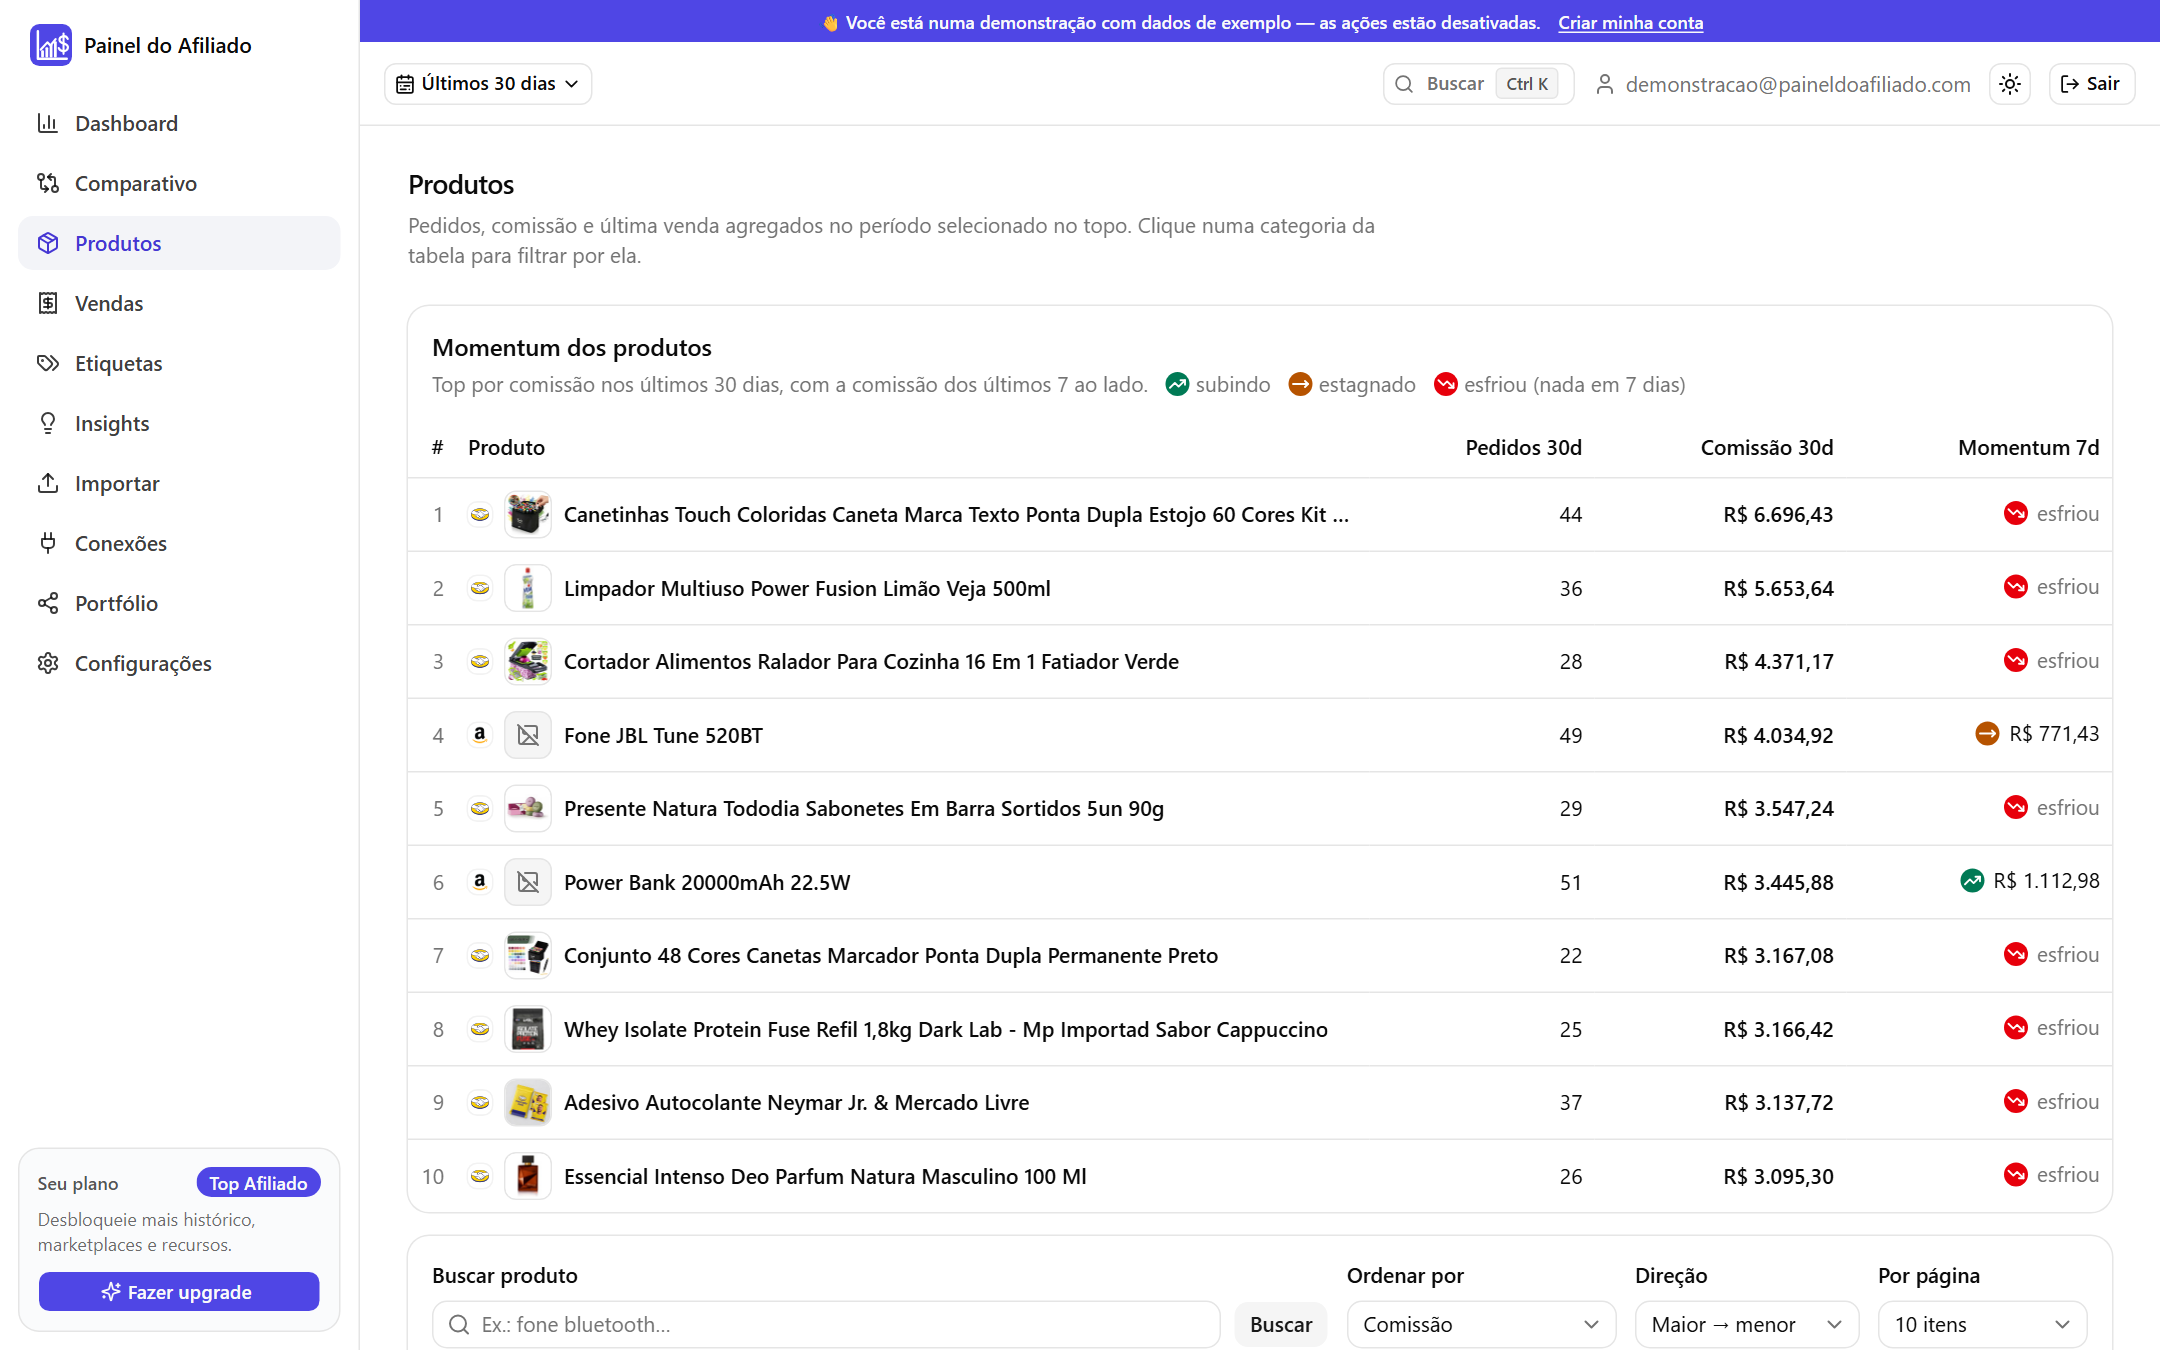
Task: Open Portfólio in the sidebar
Action: pyautogui.click(x=179, y=603)
